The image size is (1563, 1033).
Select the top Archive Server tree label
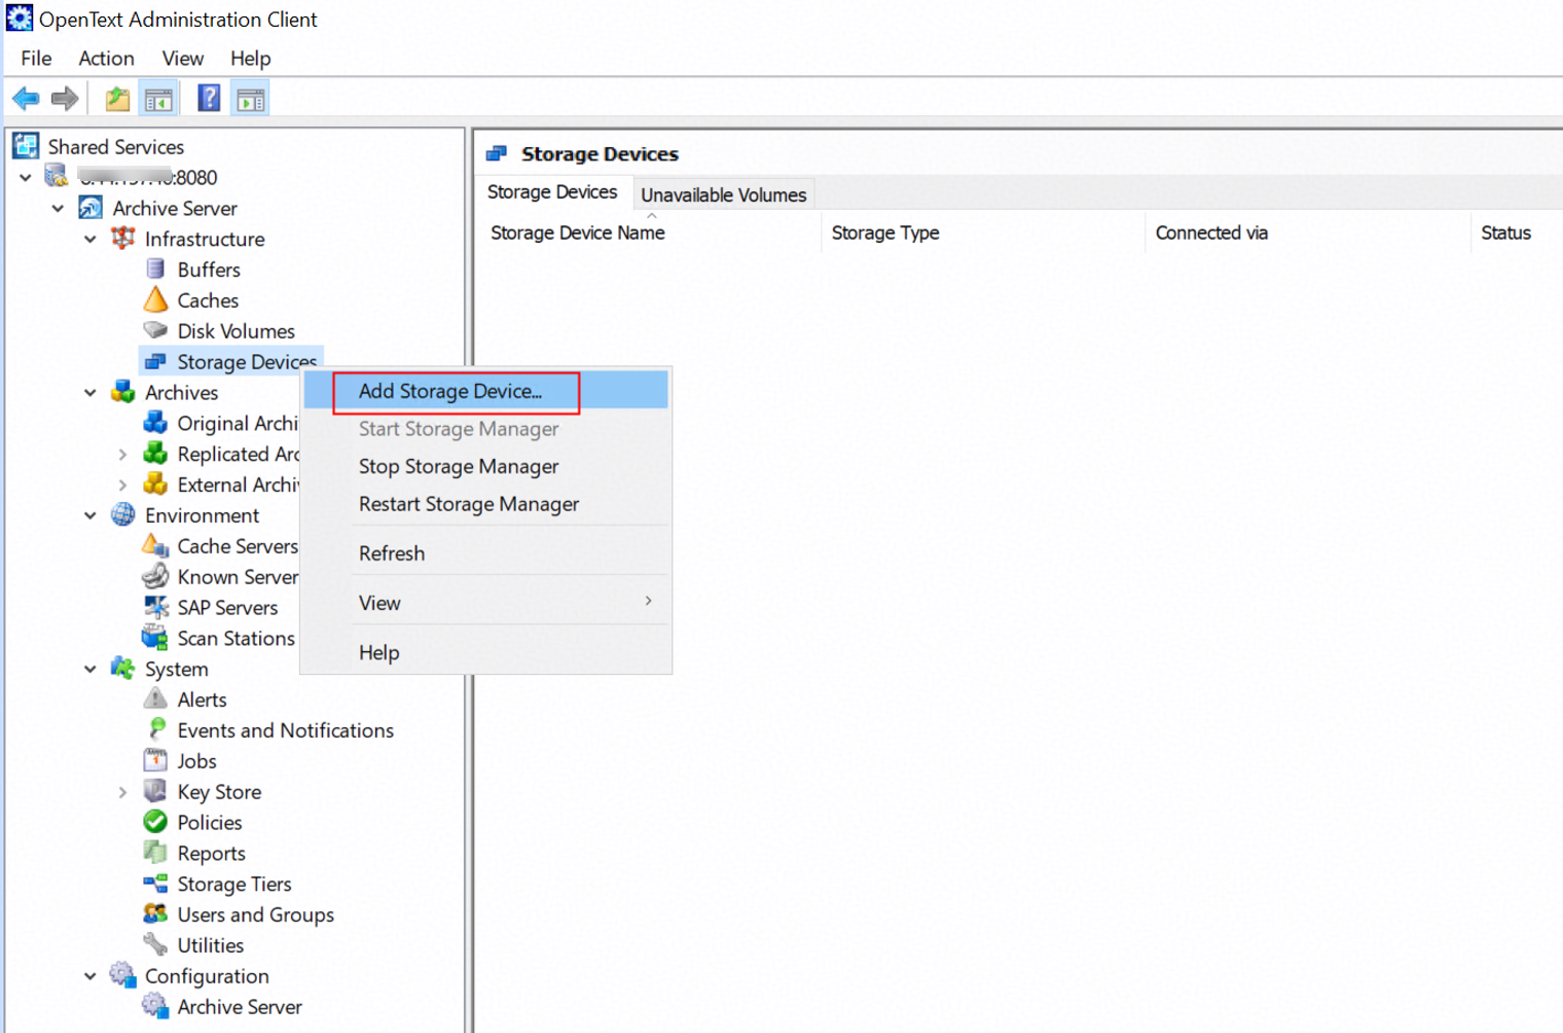pos(174,208)
